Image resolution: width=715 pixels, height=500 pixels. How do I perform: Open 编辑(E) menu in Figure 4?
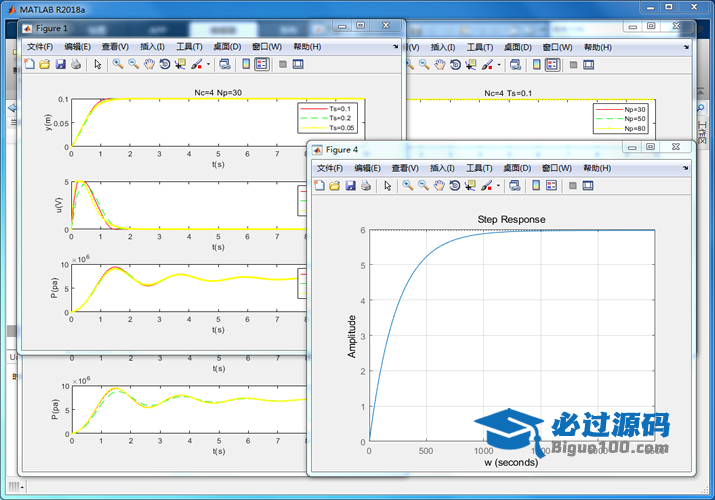click(368, 168)
